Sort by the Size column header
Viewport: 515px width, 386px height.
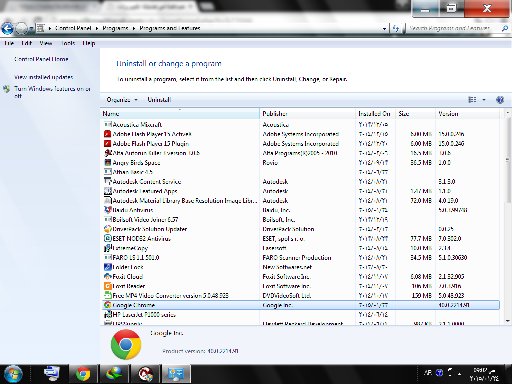coord(415,114)
